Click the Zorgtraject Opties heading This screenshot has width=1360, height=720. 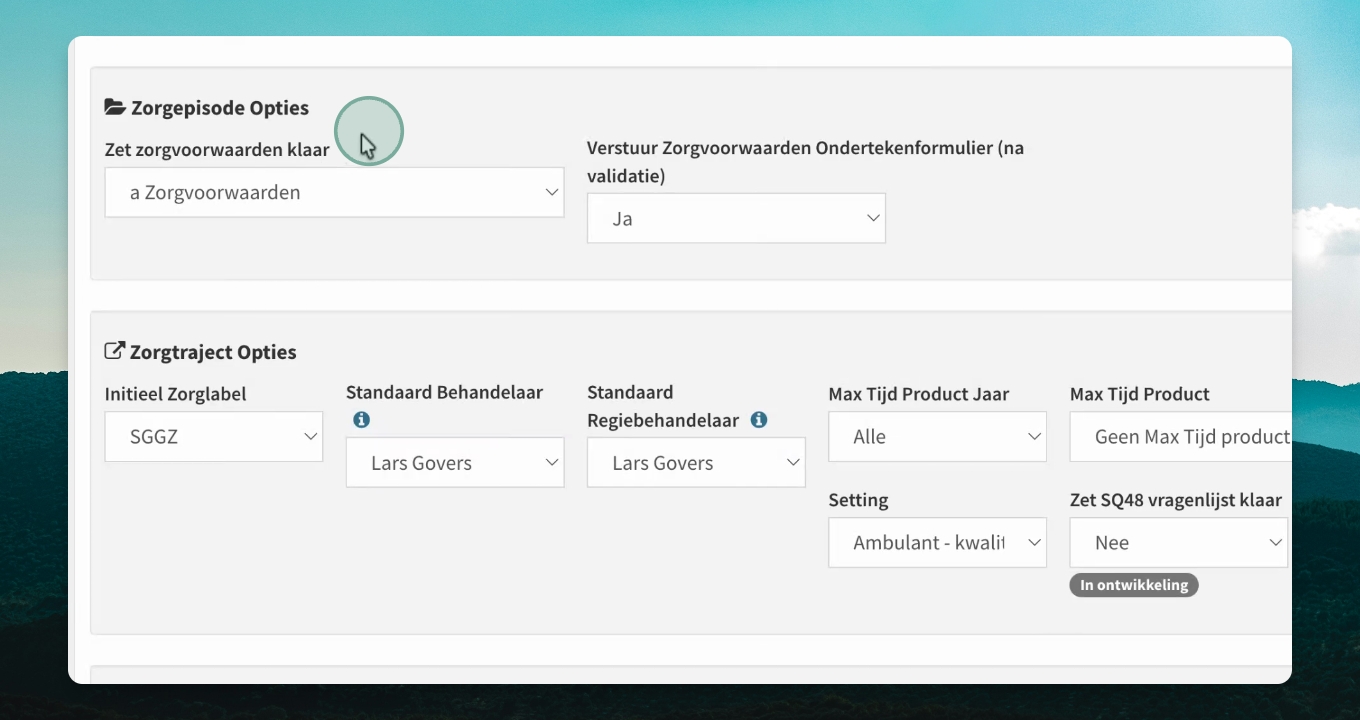[213, 352]
